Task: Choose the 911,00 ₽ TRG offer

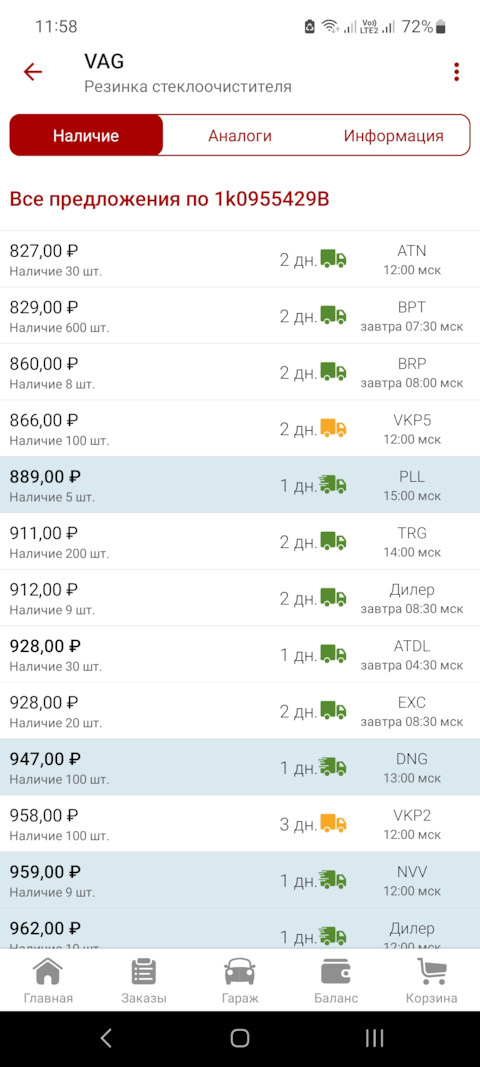Action: tap(240, 542)
